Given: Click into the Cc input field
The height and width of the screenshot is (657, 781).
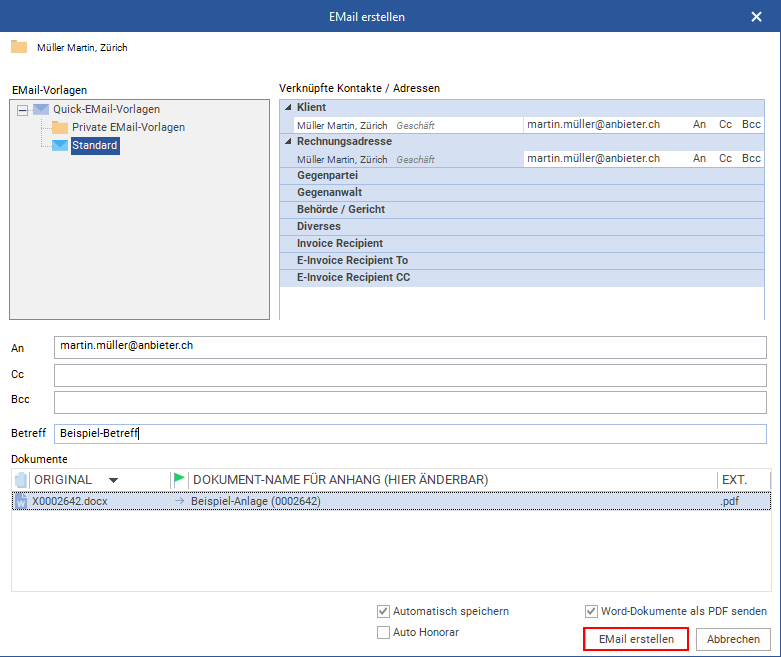Looking at the screenshot, I should 410,375.
